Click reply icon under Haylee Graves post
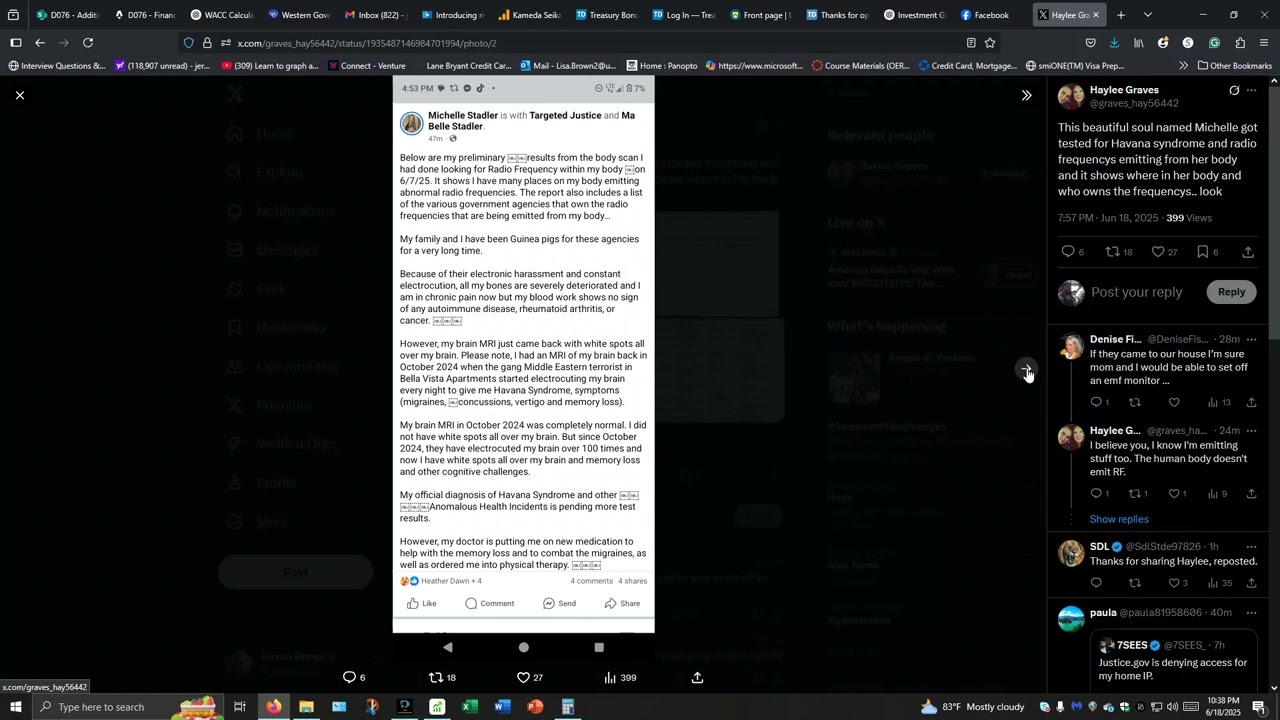This screenshot has height=720, width=1280. [x=1068, y=252]
